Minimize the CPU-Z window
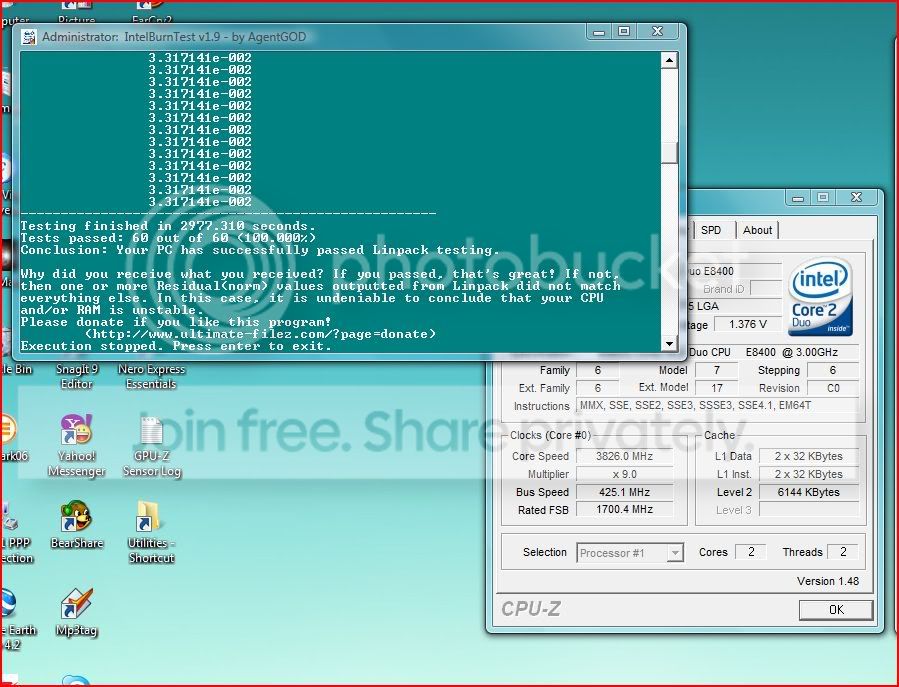The height and width of the screenshot is (687, 899). [x=798, y=198]
